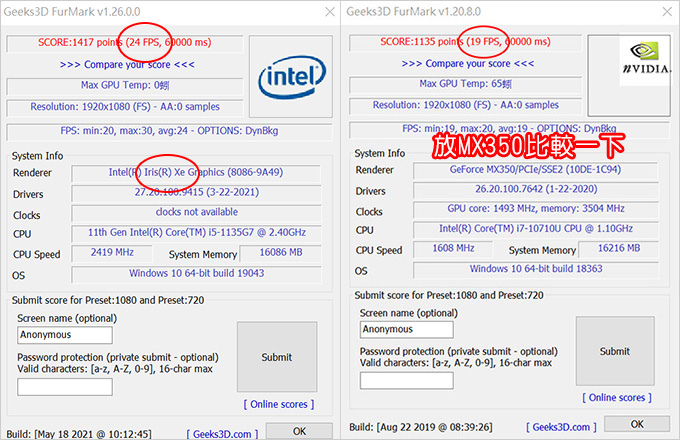Open 'Compare your score' link in v1.20.8.0 window
This screenshot has height=440, width=680.
click(x=468, y=64)
